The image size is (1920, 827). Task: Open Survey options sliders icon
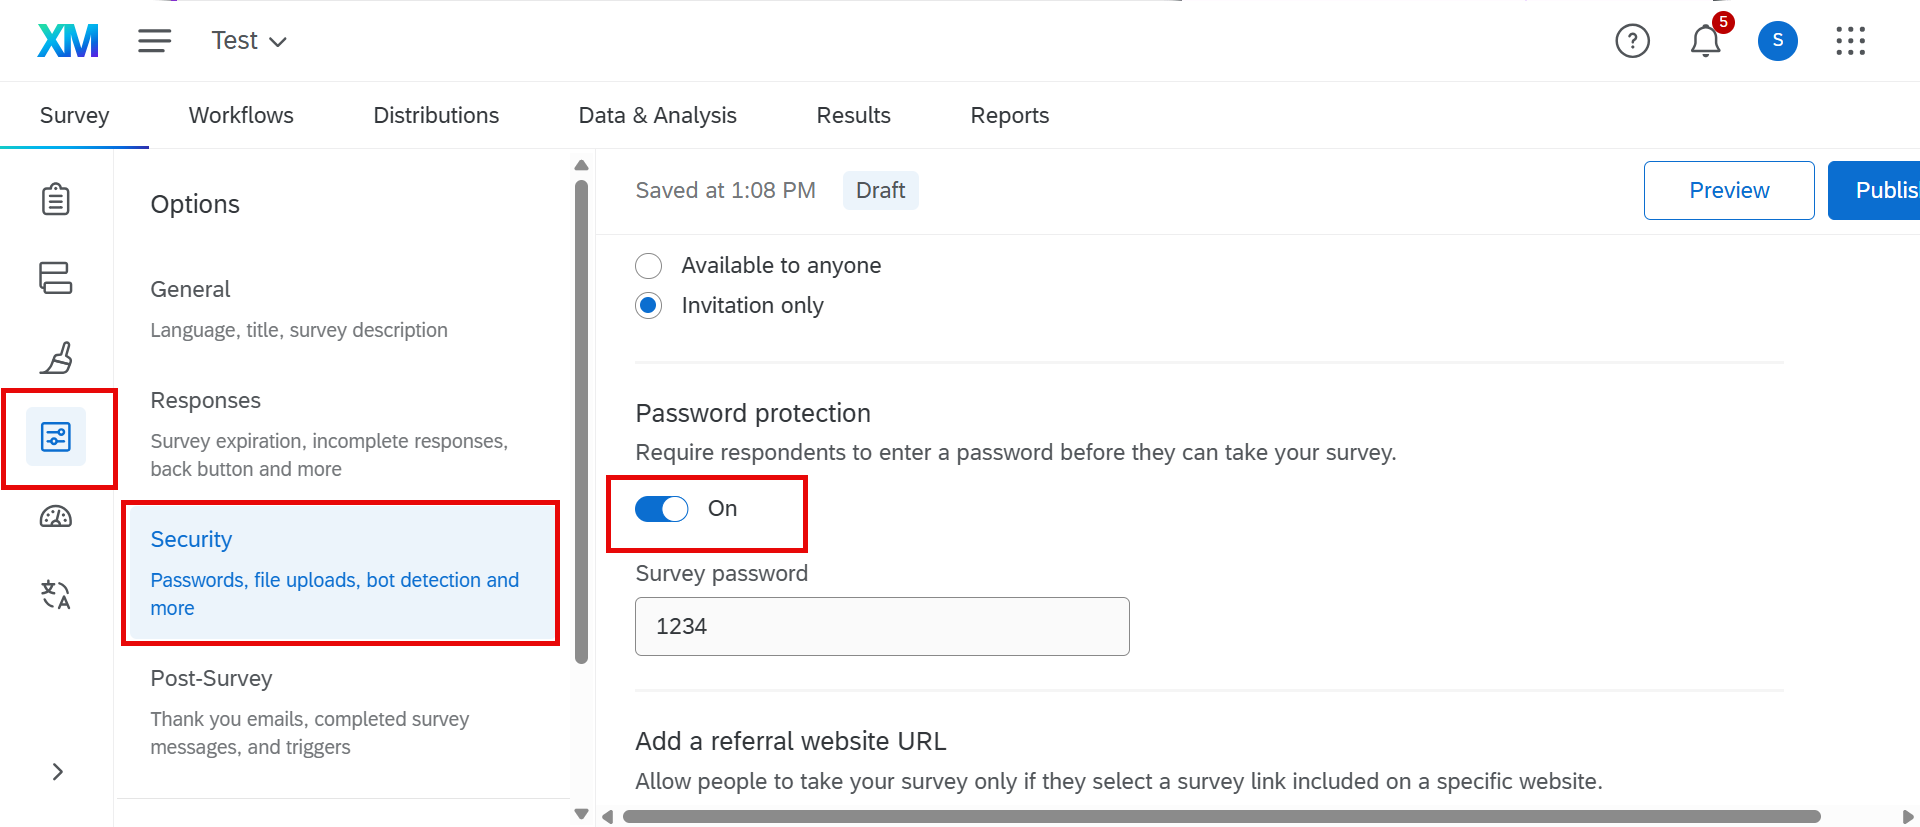[56, 437]
